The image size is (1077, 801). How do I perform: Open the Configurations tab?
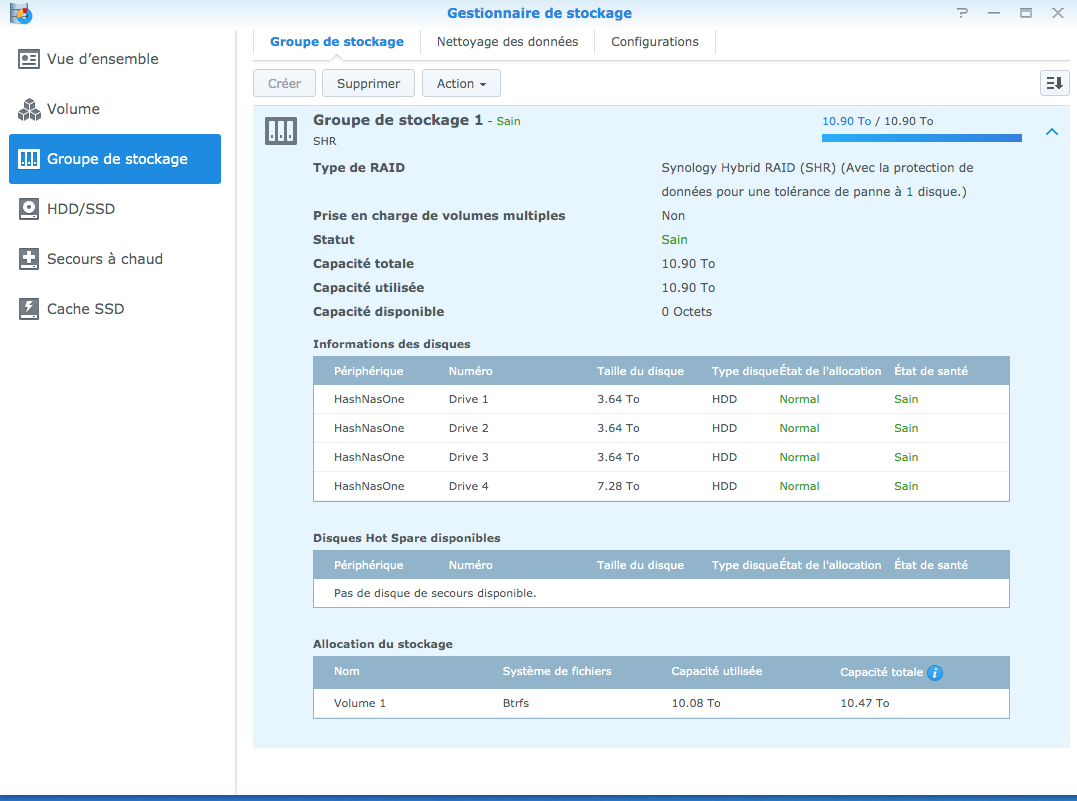coord(654,42)
